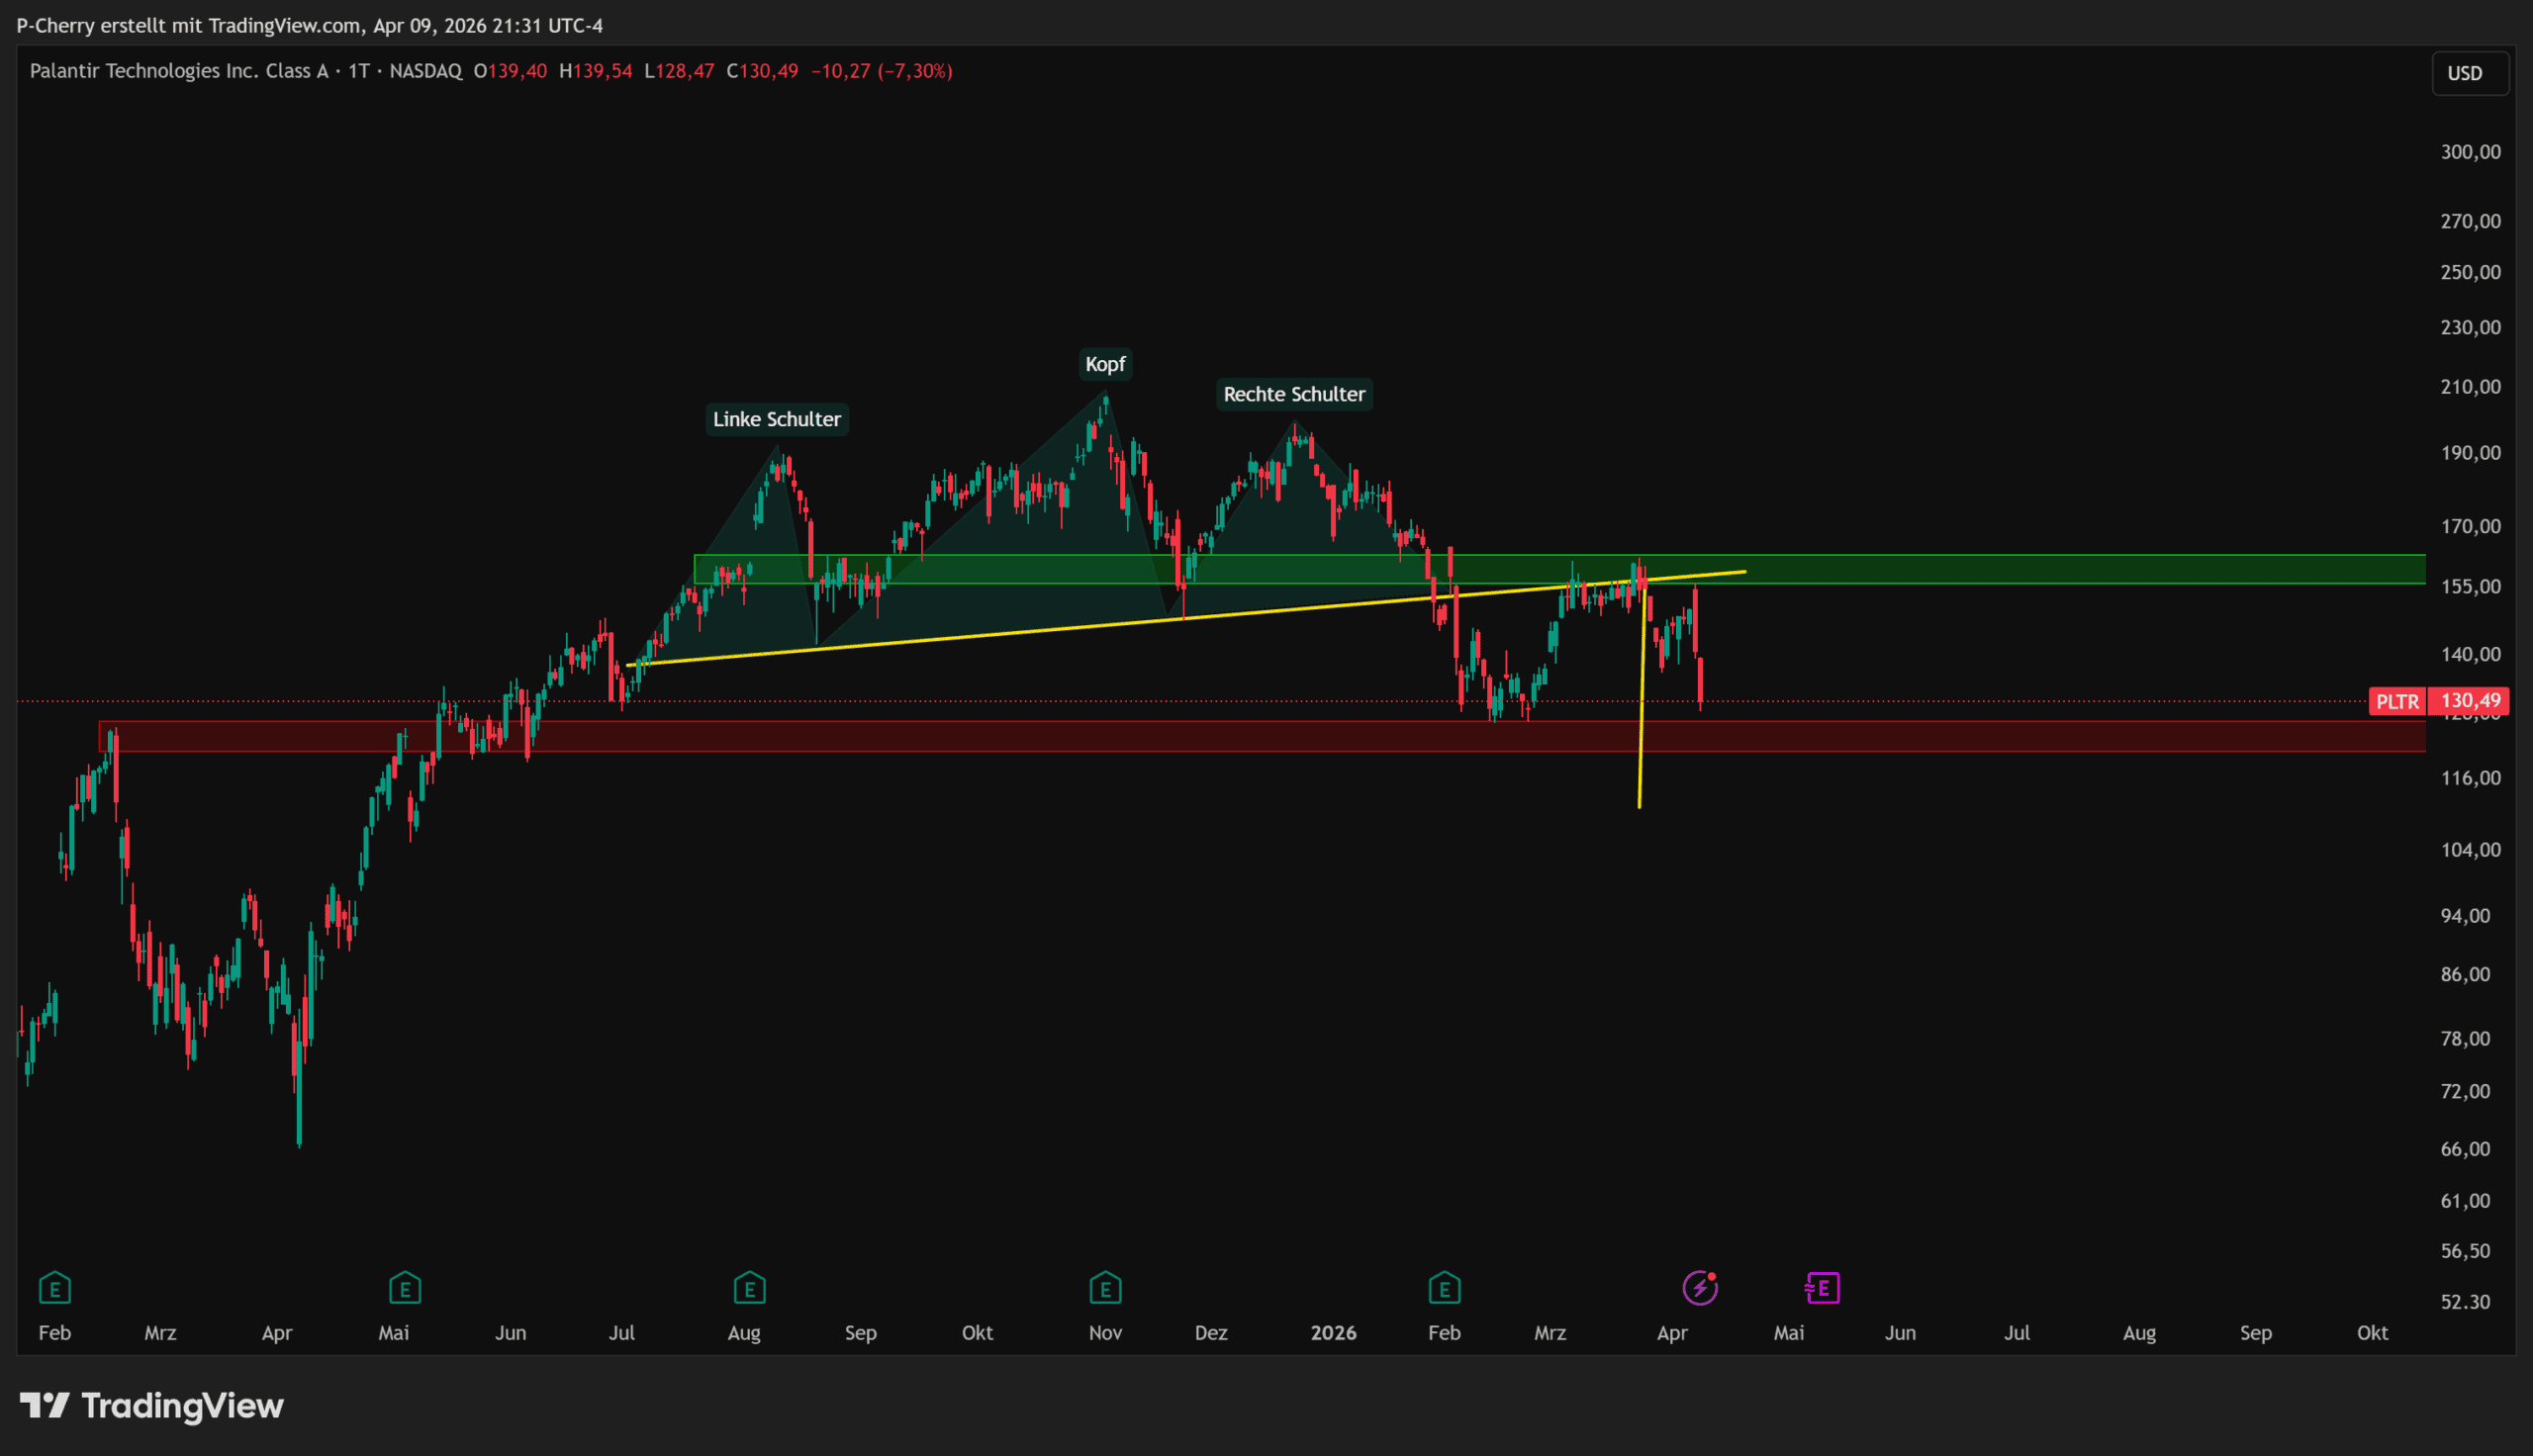
Task: Click the purple lightning event icon near Apr
Action: (x=1700, y=1288)
